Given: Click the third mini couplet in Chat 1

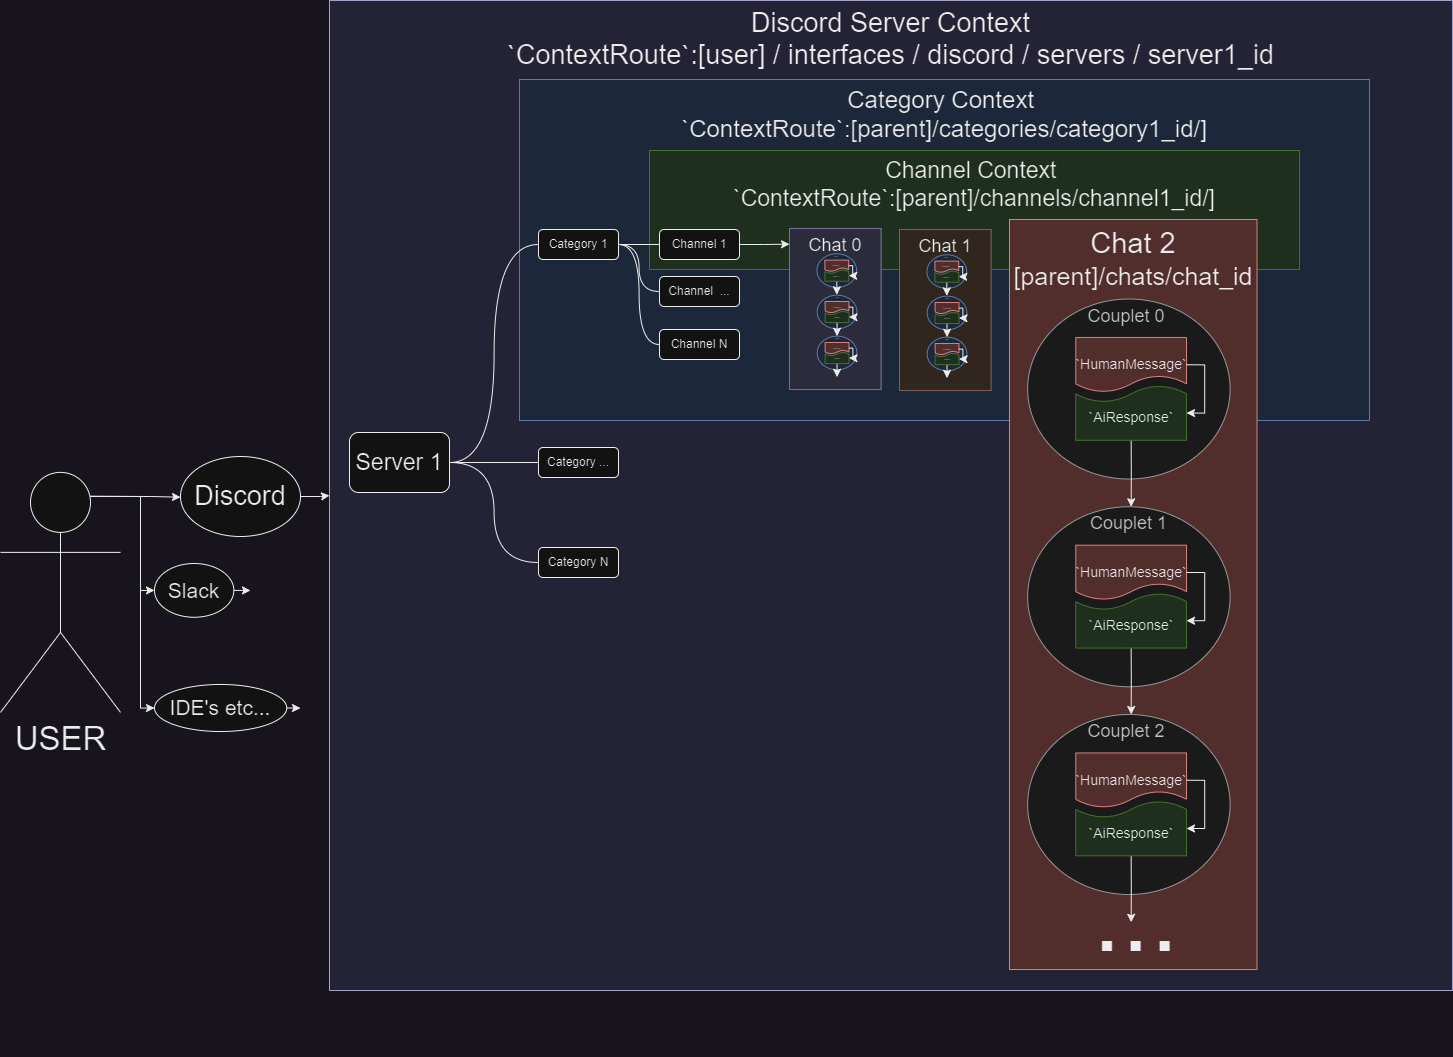Looking at the screenshot, I should [947, 353].
